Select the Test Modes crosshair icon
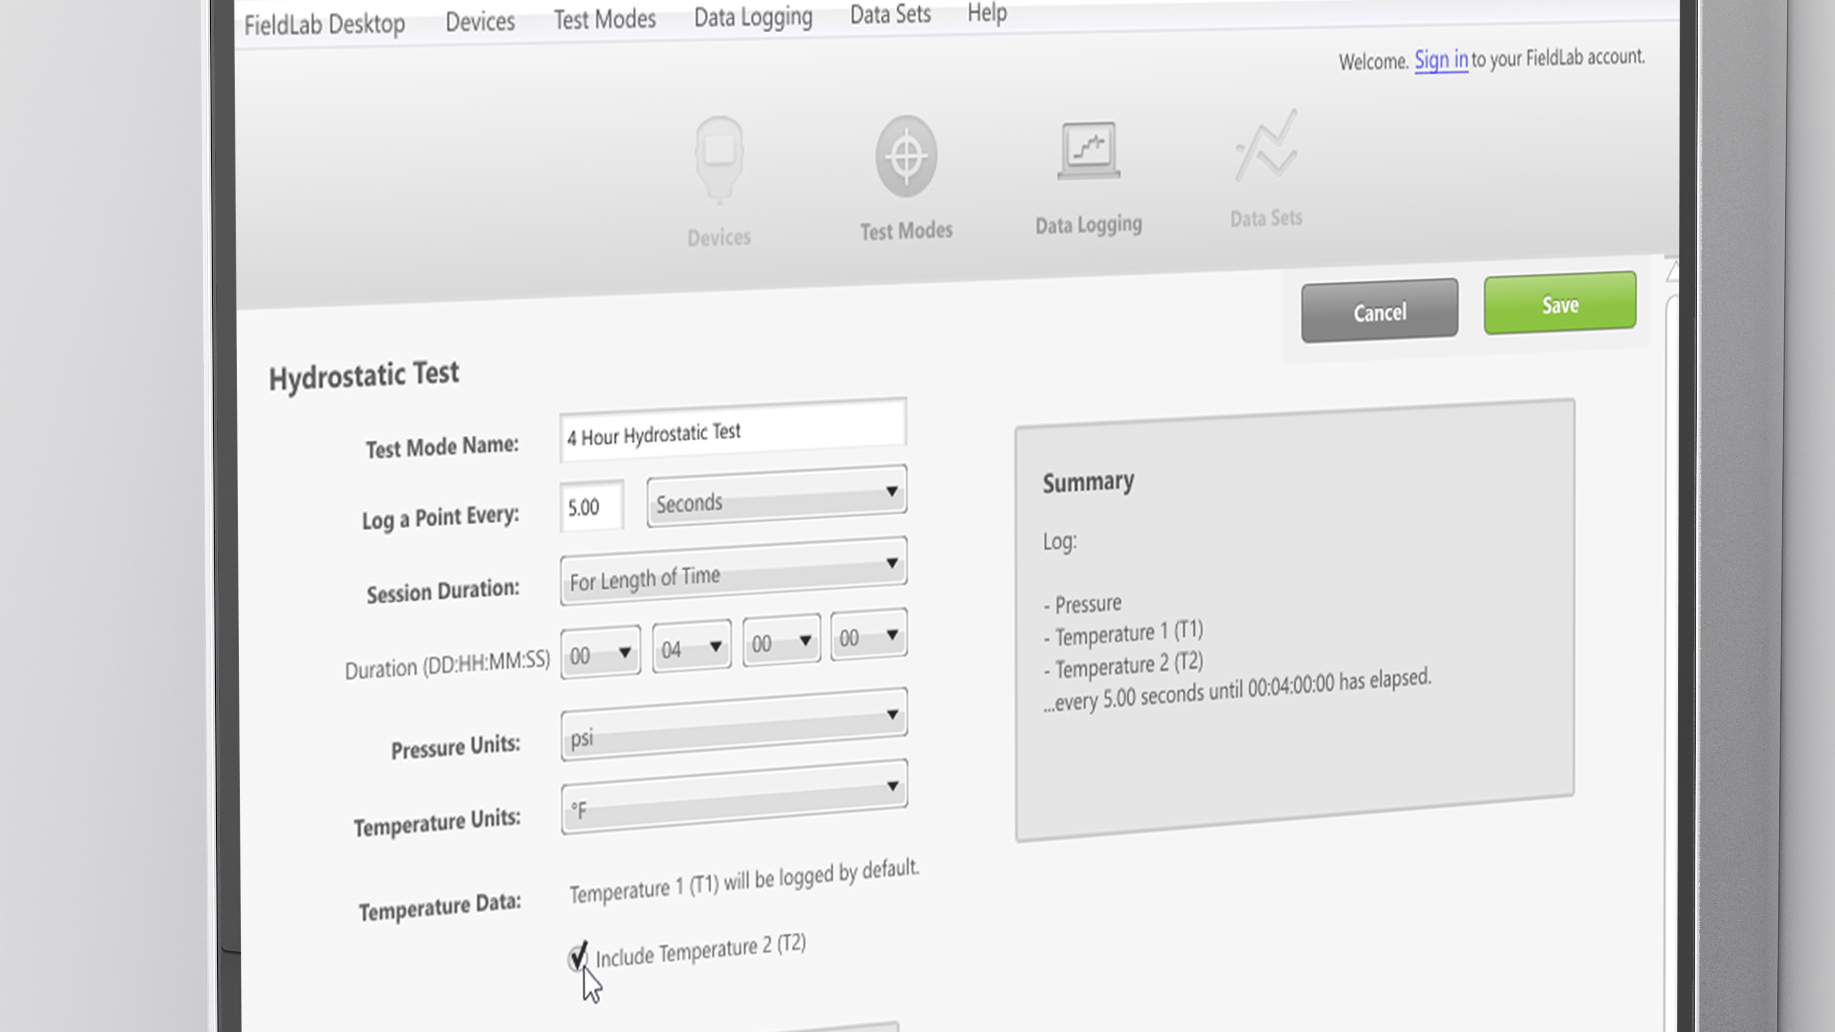 (x=906, y=157)
